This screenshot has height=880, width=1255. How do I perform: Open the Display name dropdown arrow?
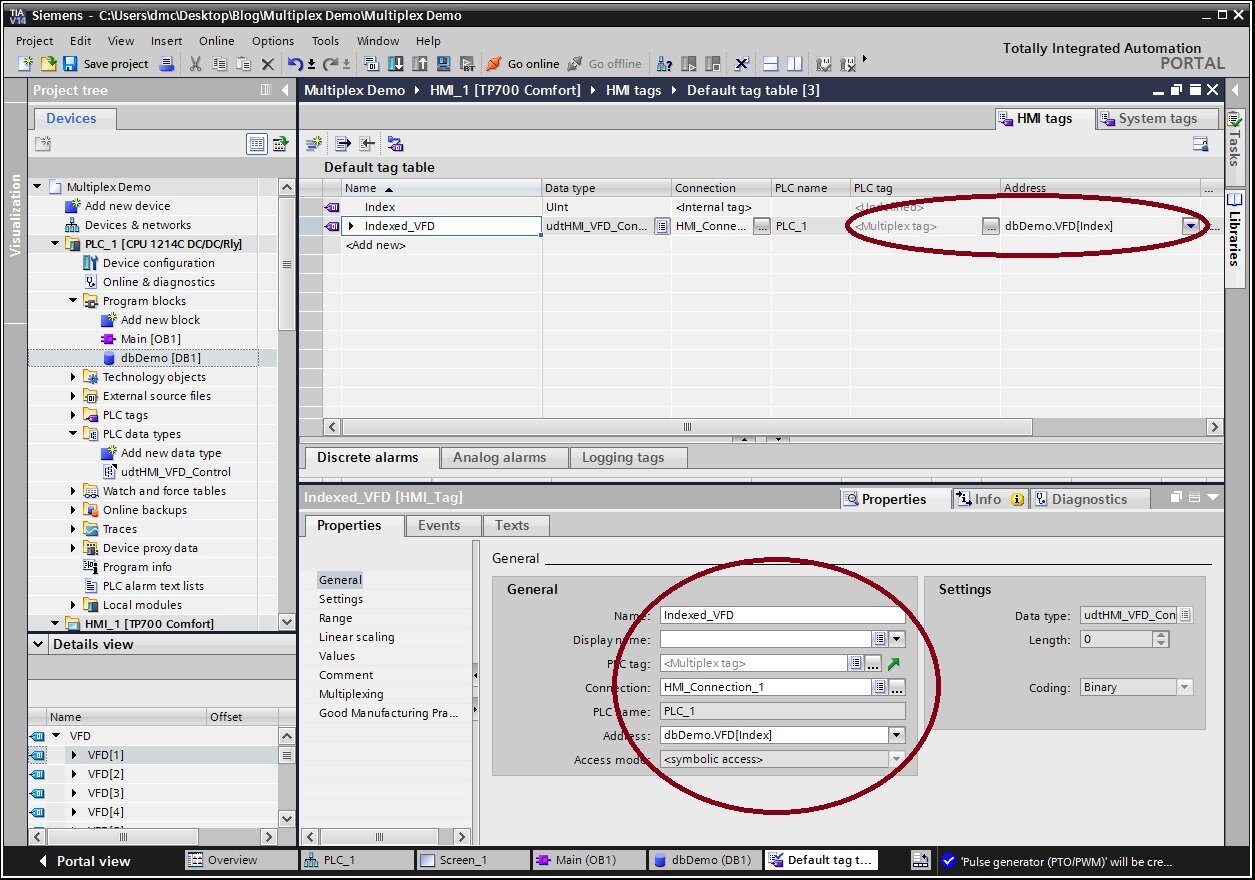click(x=897, y=639)
